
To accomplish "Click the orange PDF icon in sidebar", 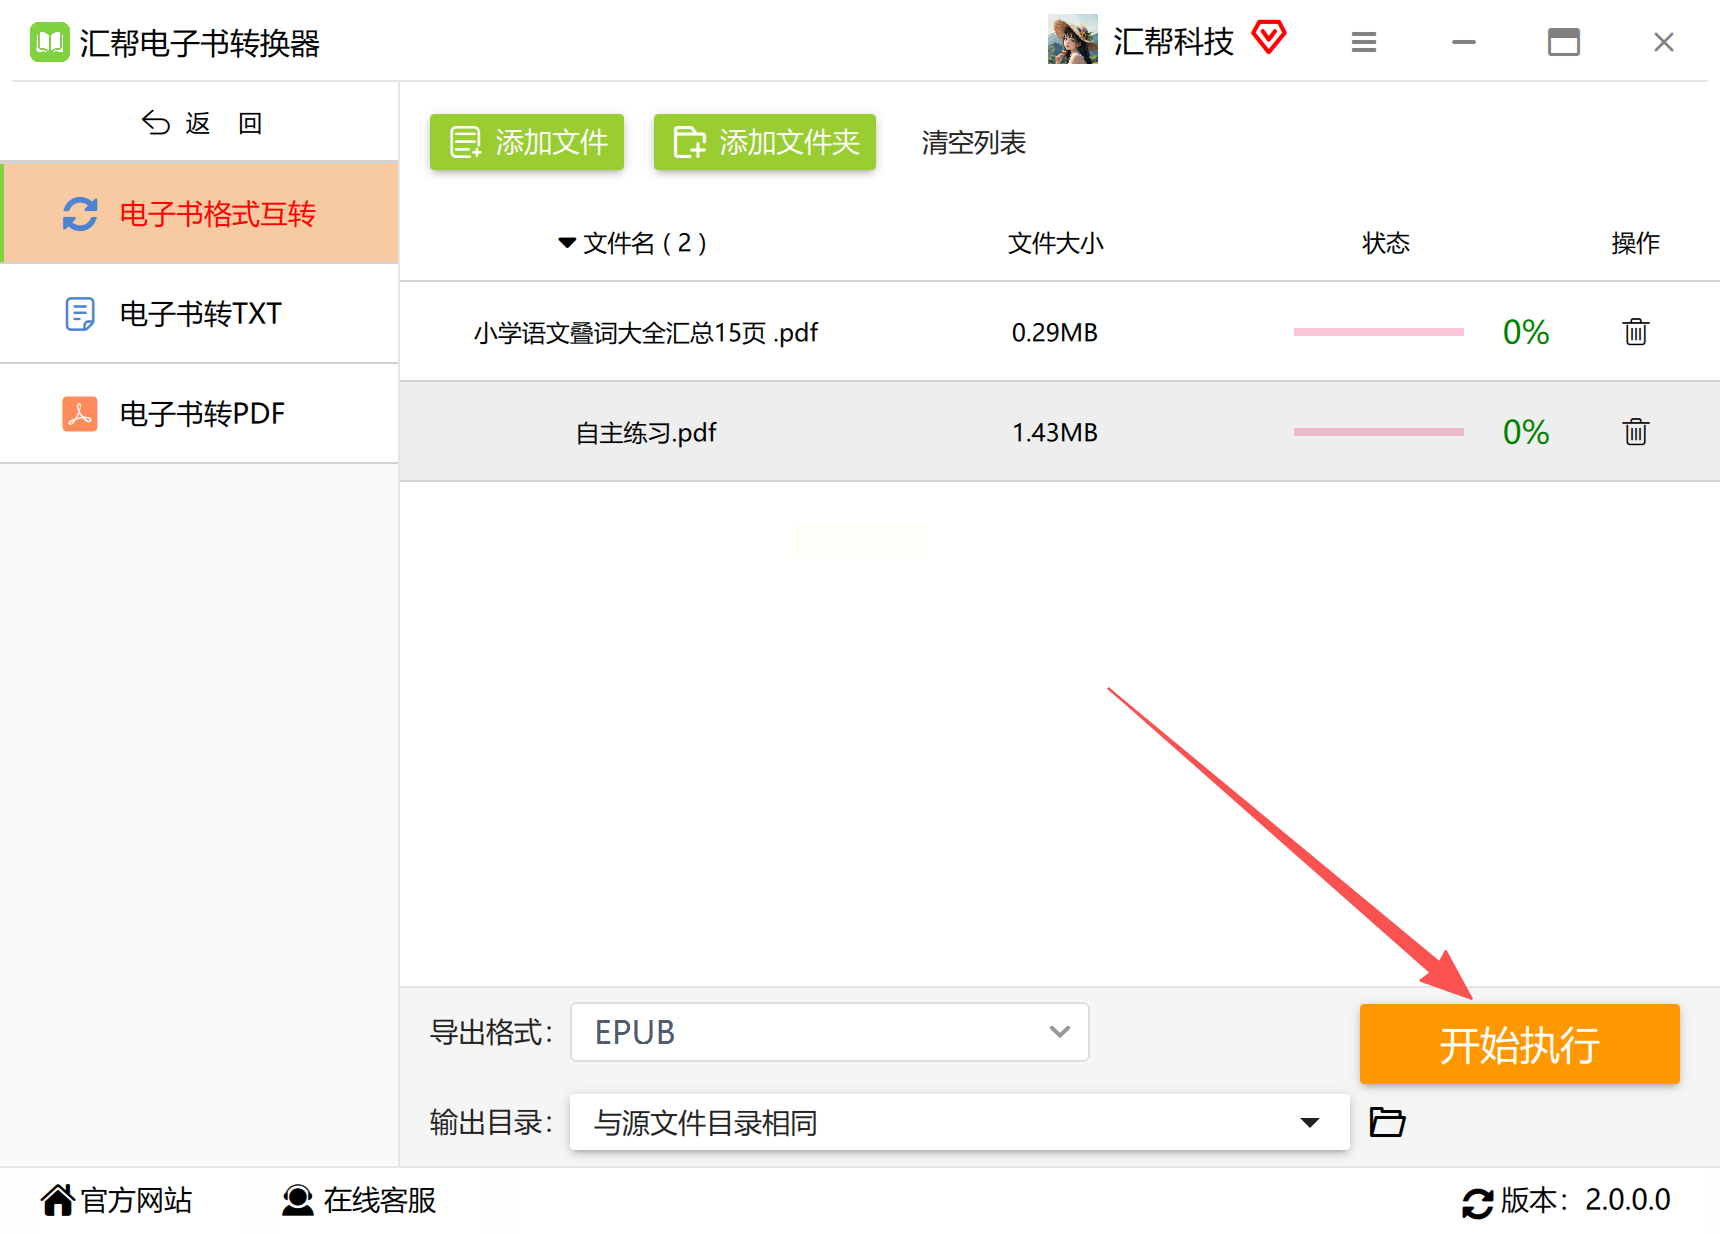I will coord(80,414).
